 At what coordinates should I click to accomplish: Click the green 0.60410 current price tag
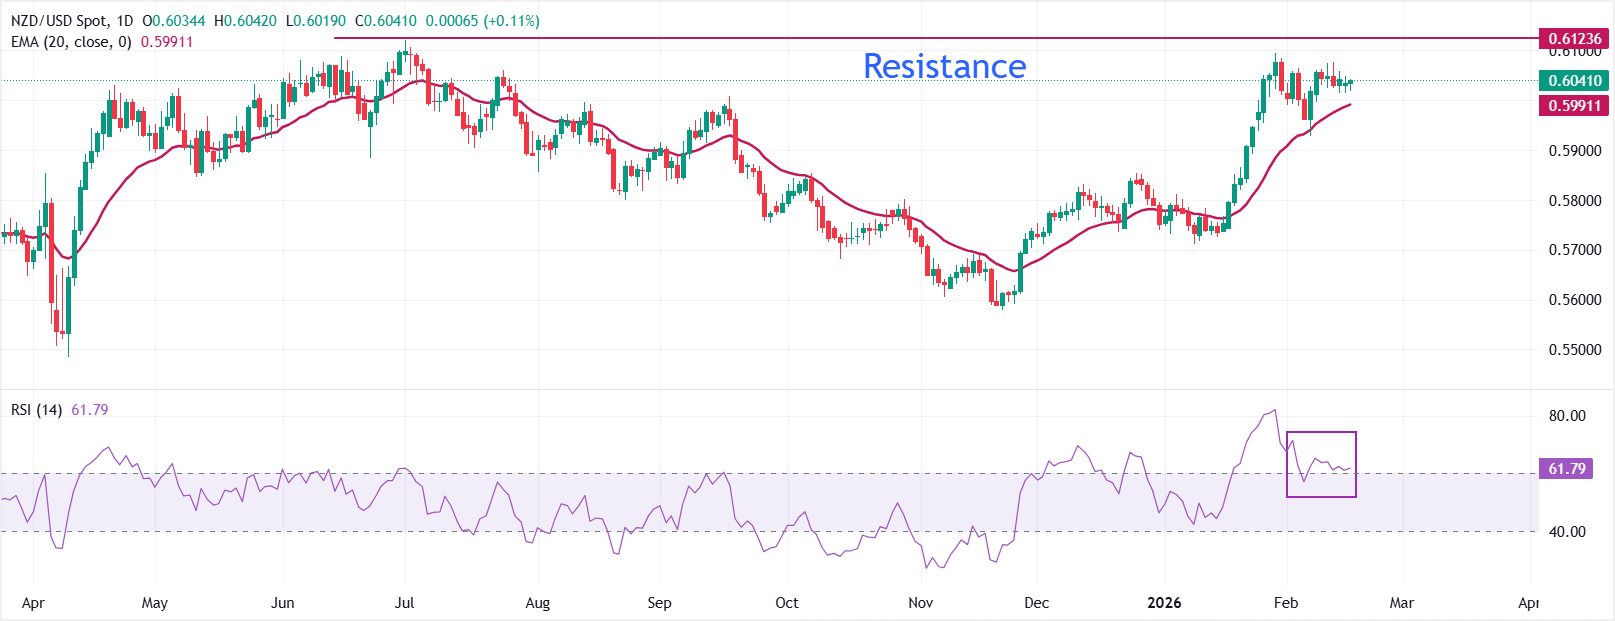tap(1574, 81)
